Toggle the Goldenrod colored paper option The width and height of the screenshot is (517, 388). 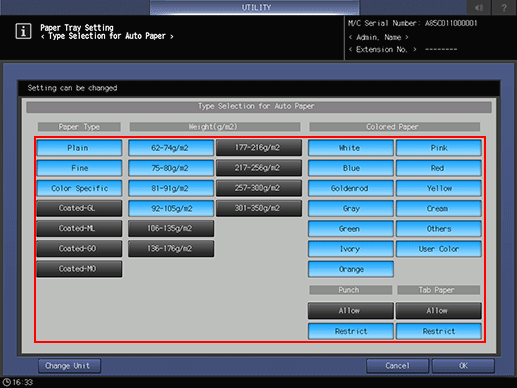click(x=351, y=188)
